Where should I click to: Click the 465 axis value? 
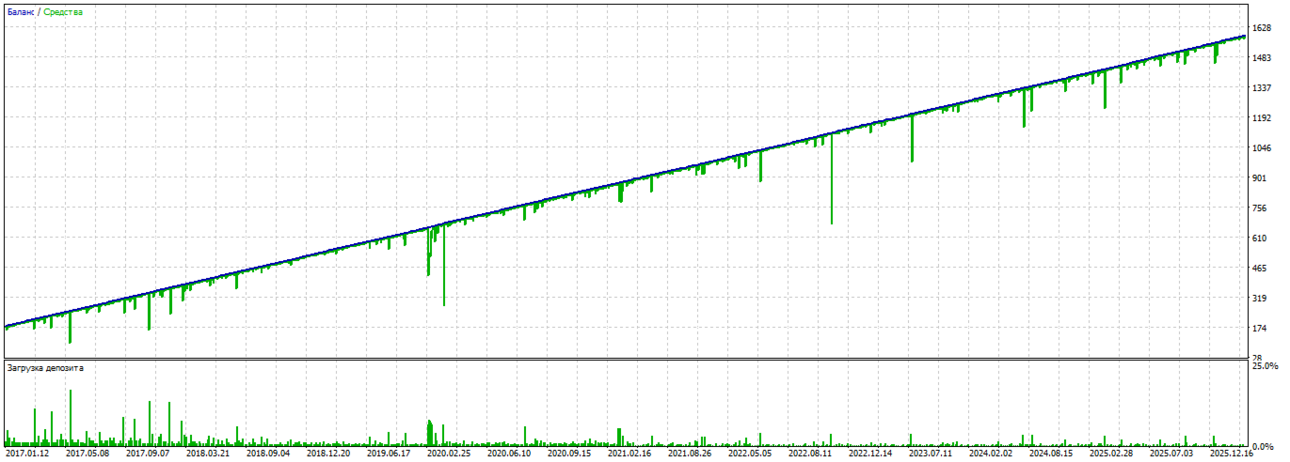tap(1260, 268)
